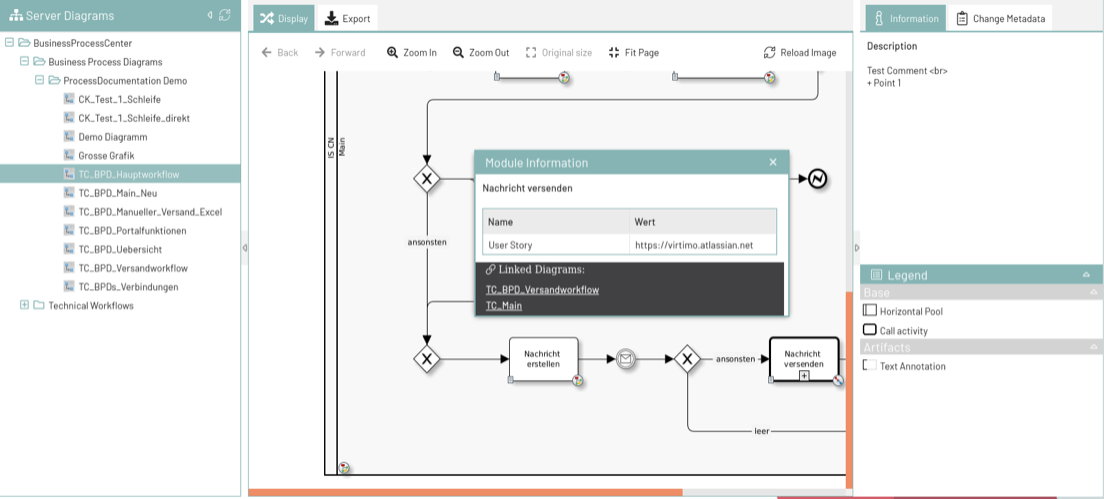Follow the TC_Main linked diagram link

coord(504,306)
